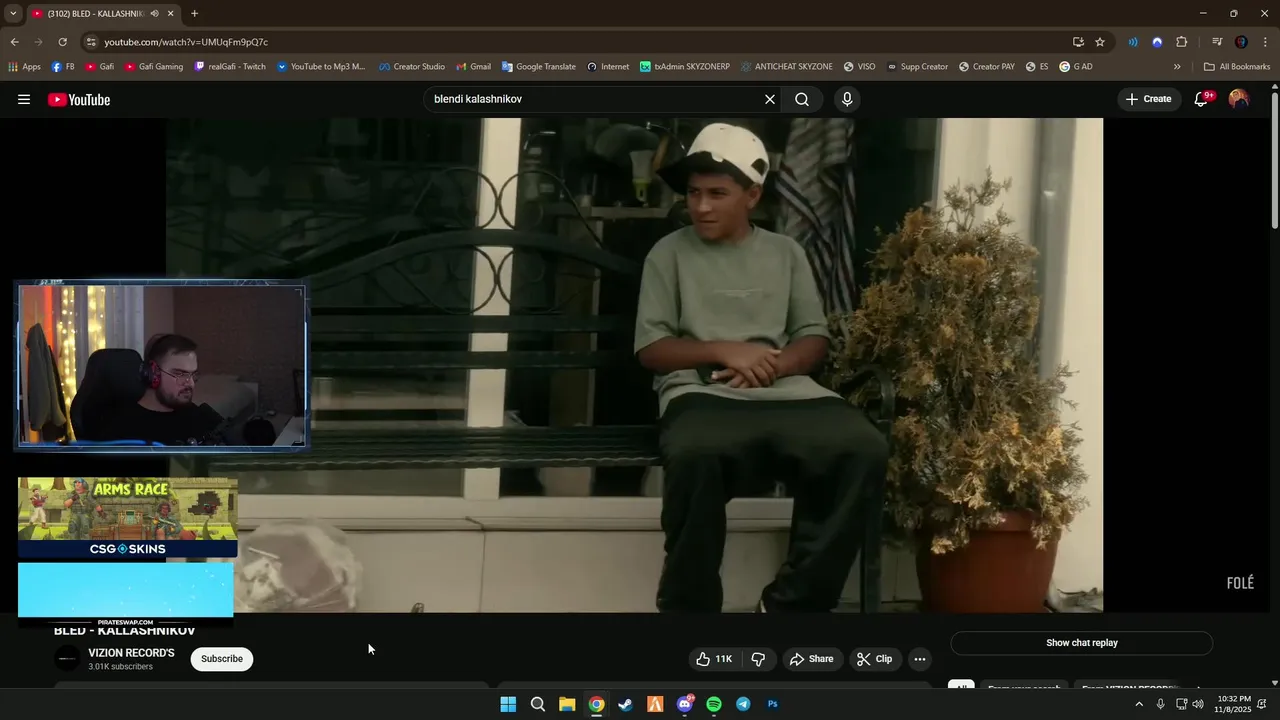Reload the page in Chrome
Image resolution: width=1280 pixels, height=720 pixels.
click(62, 42)
